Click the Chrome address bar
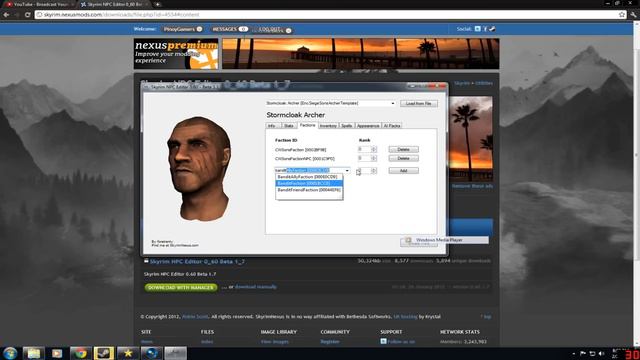 coord(327,15)
